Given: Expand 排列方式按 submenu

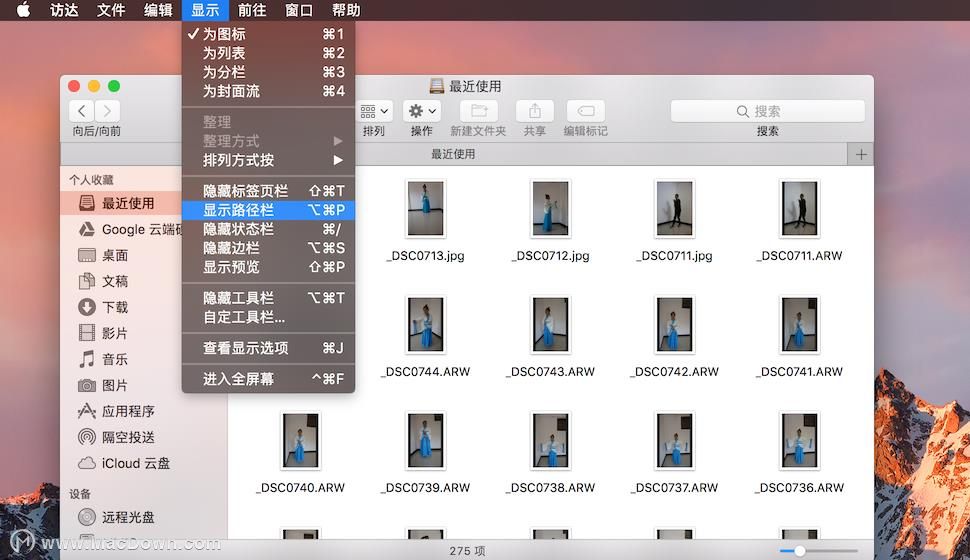Looking at the screenshot, I should coord(268,160).
